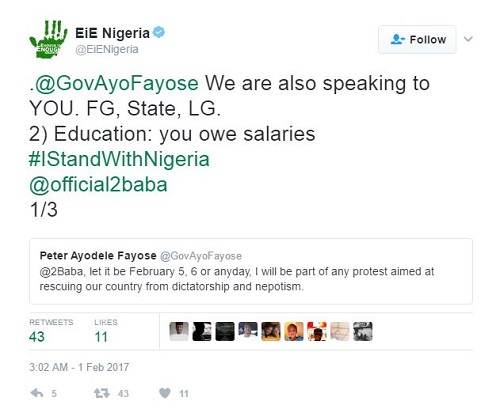The image size is (500, 420).
Task: Open the EiE Nigeria display name
Action: [112, 33]
